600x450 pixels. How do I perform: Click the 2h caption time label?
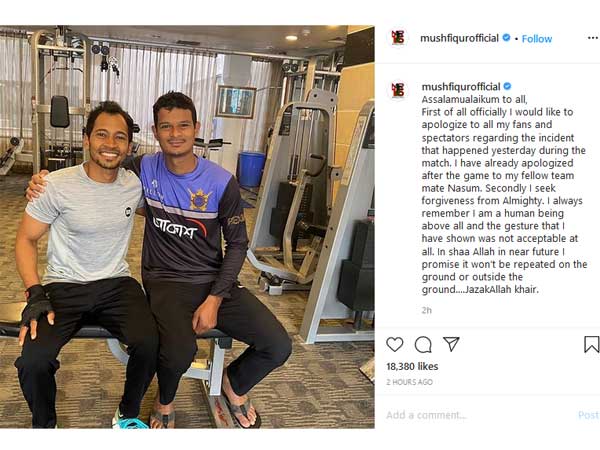coord(427,310)
